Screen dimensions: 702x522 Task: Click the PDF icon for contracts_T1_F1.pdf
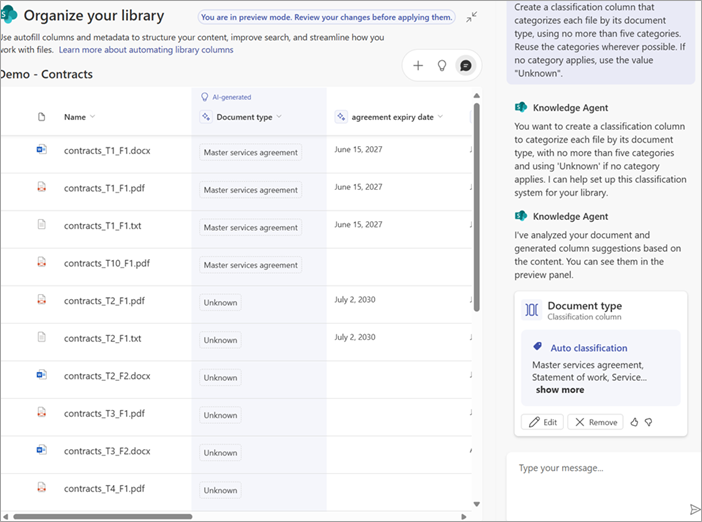tap(42, 187)
